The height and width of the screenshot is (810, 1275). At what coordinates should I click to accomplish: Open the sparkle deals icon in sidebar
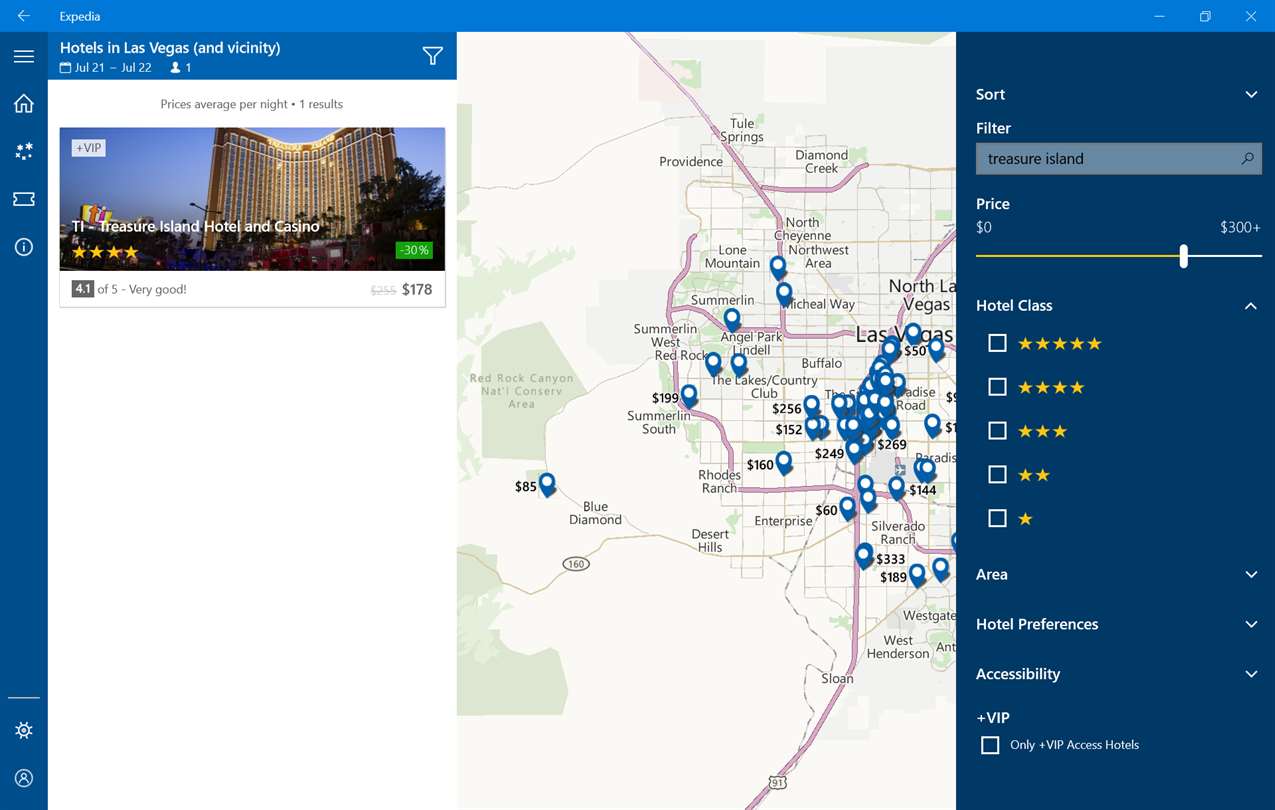coord(24,151)
